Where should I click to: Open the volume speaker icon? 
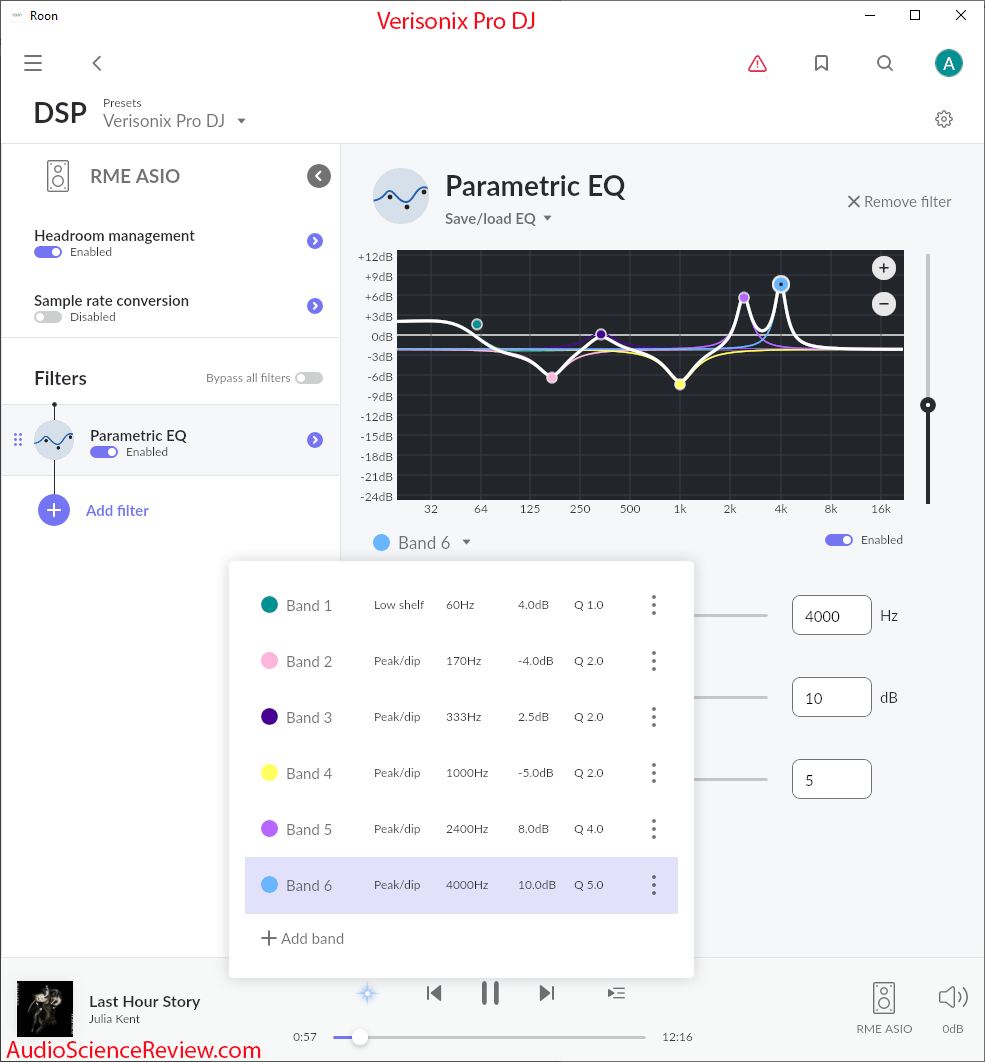952,997
